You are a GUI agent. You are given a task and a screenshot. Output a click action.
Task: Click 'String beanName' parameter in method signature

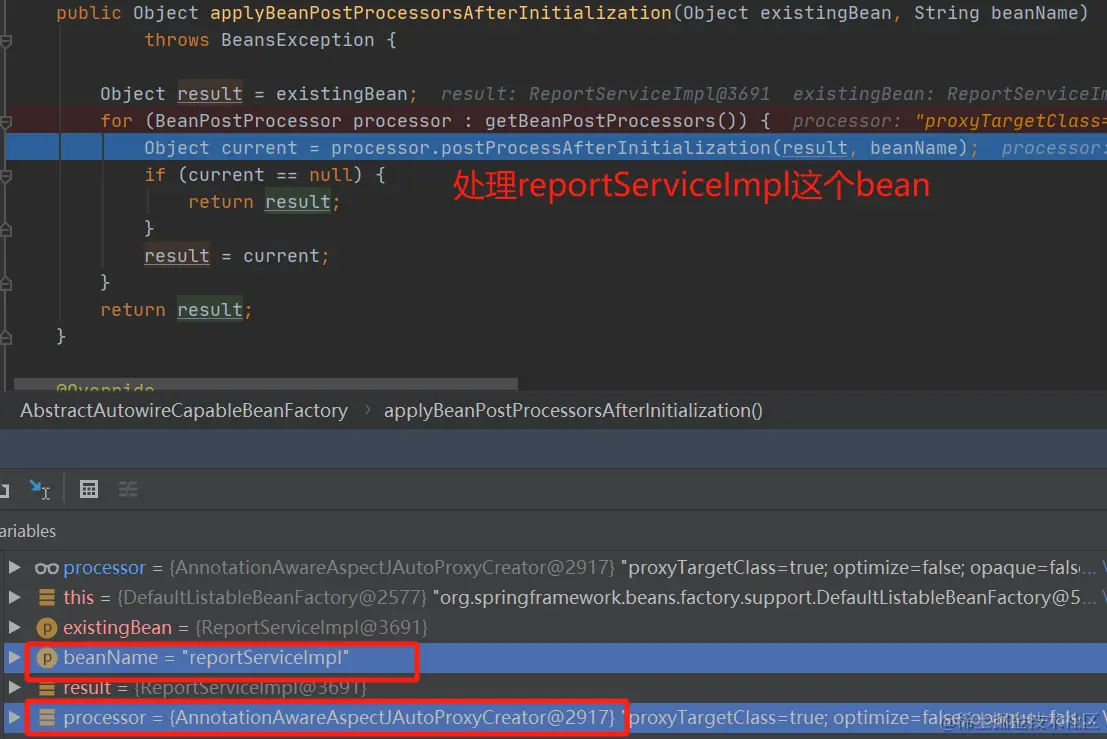(995, 13)
